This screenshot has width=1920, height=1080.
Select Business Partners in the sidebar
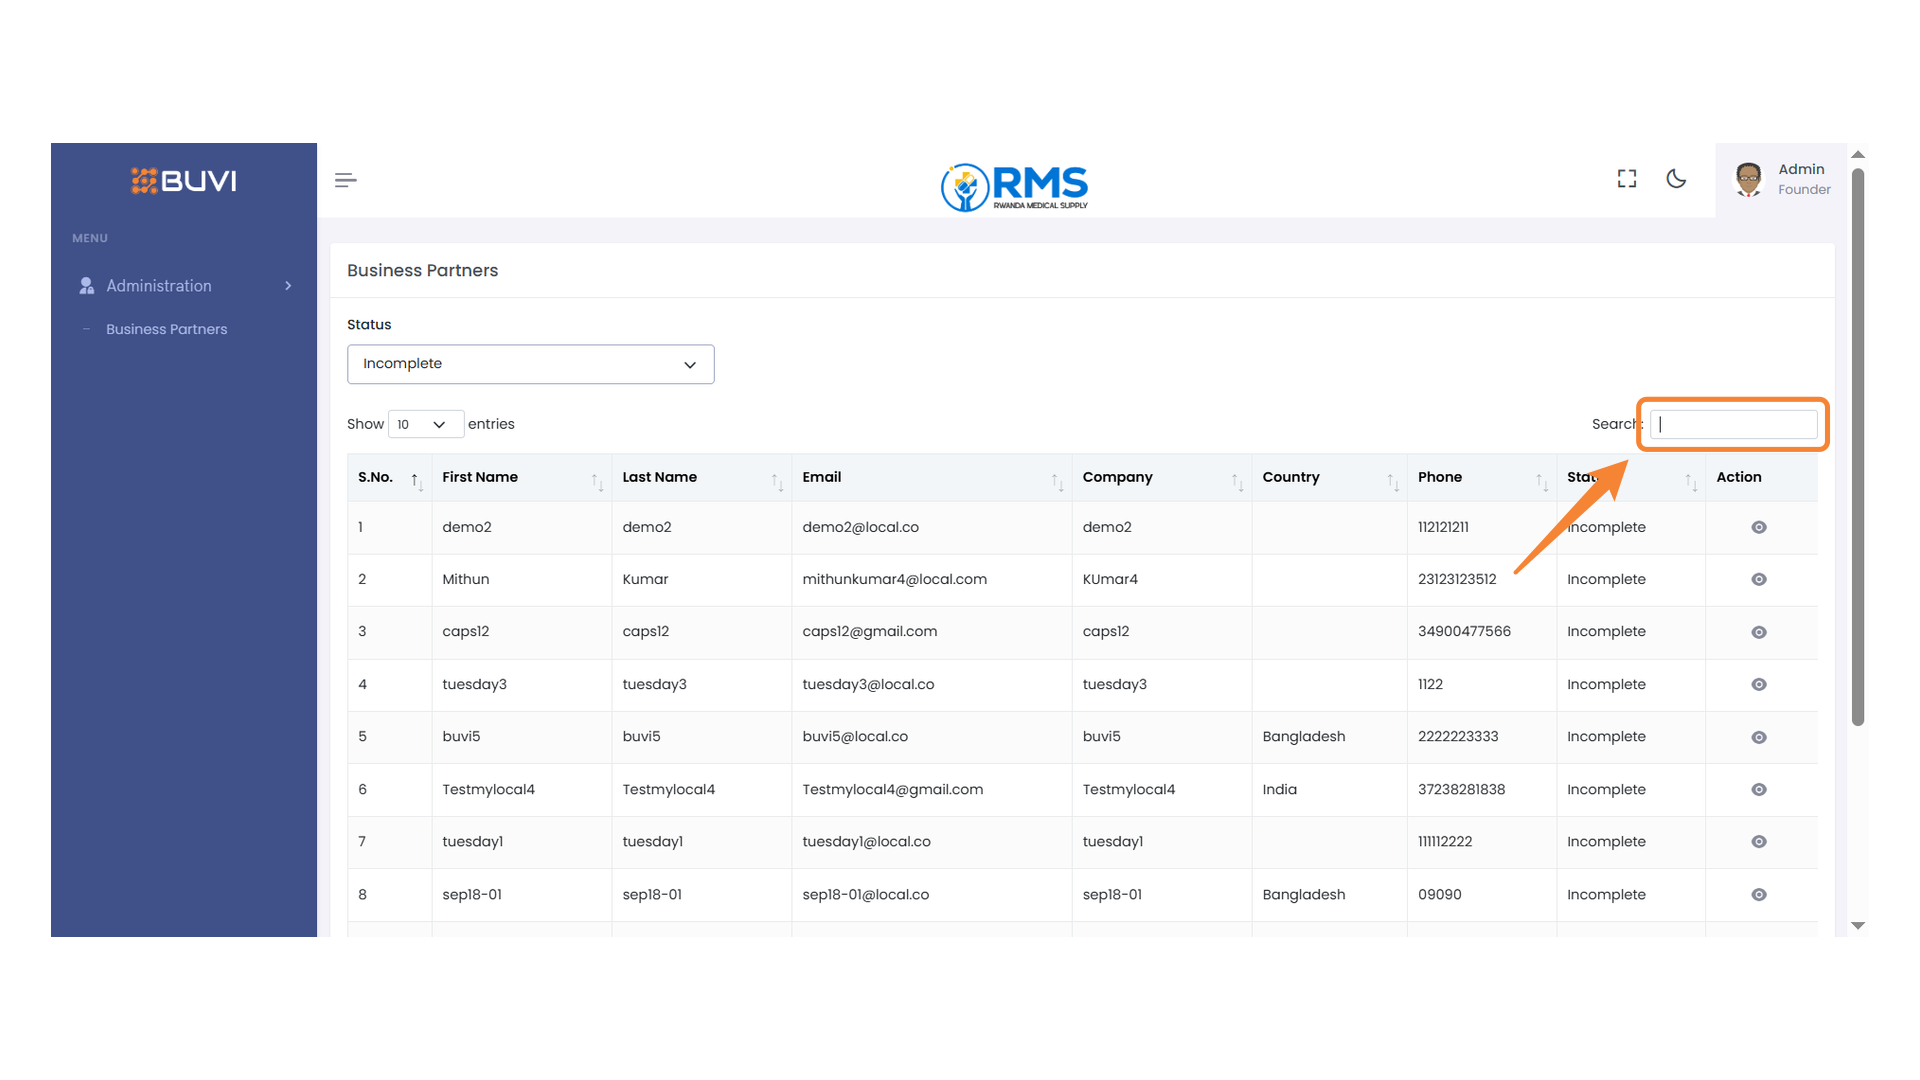pos(166,329)
